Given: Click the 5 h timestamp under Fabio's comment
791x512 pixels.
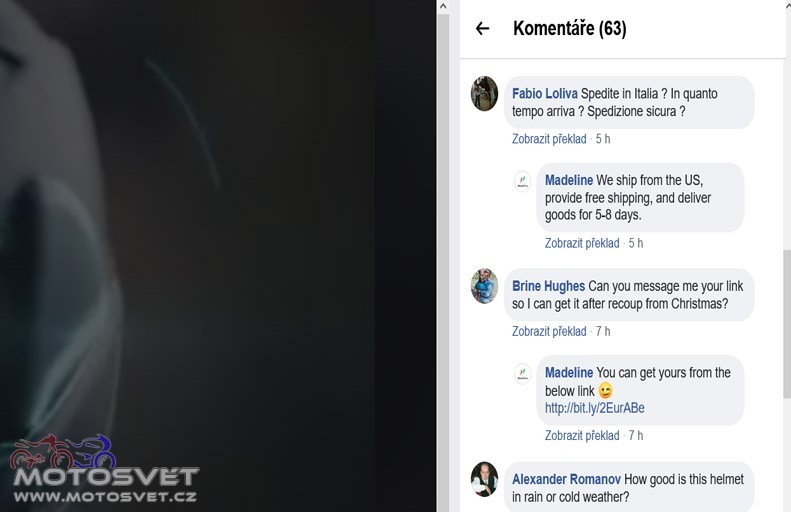Looking at the screenshot, I should click(603, 139).
